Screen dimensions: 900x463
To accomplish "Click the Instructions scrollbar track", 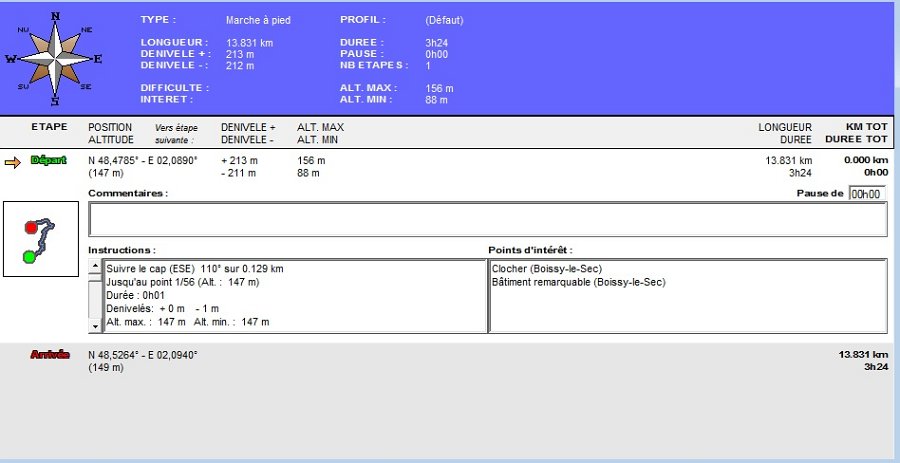I will click(x=95, y=297).
